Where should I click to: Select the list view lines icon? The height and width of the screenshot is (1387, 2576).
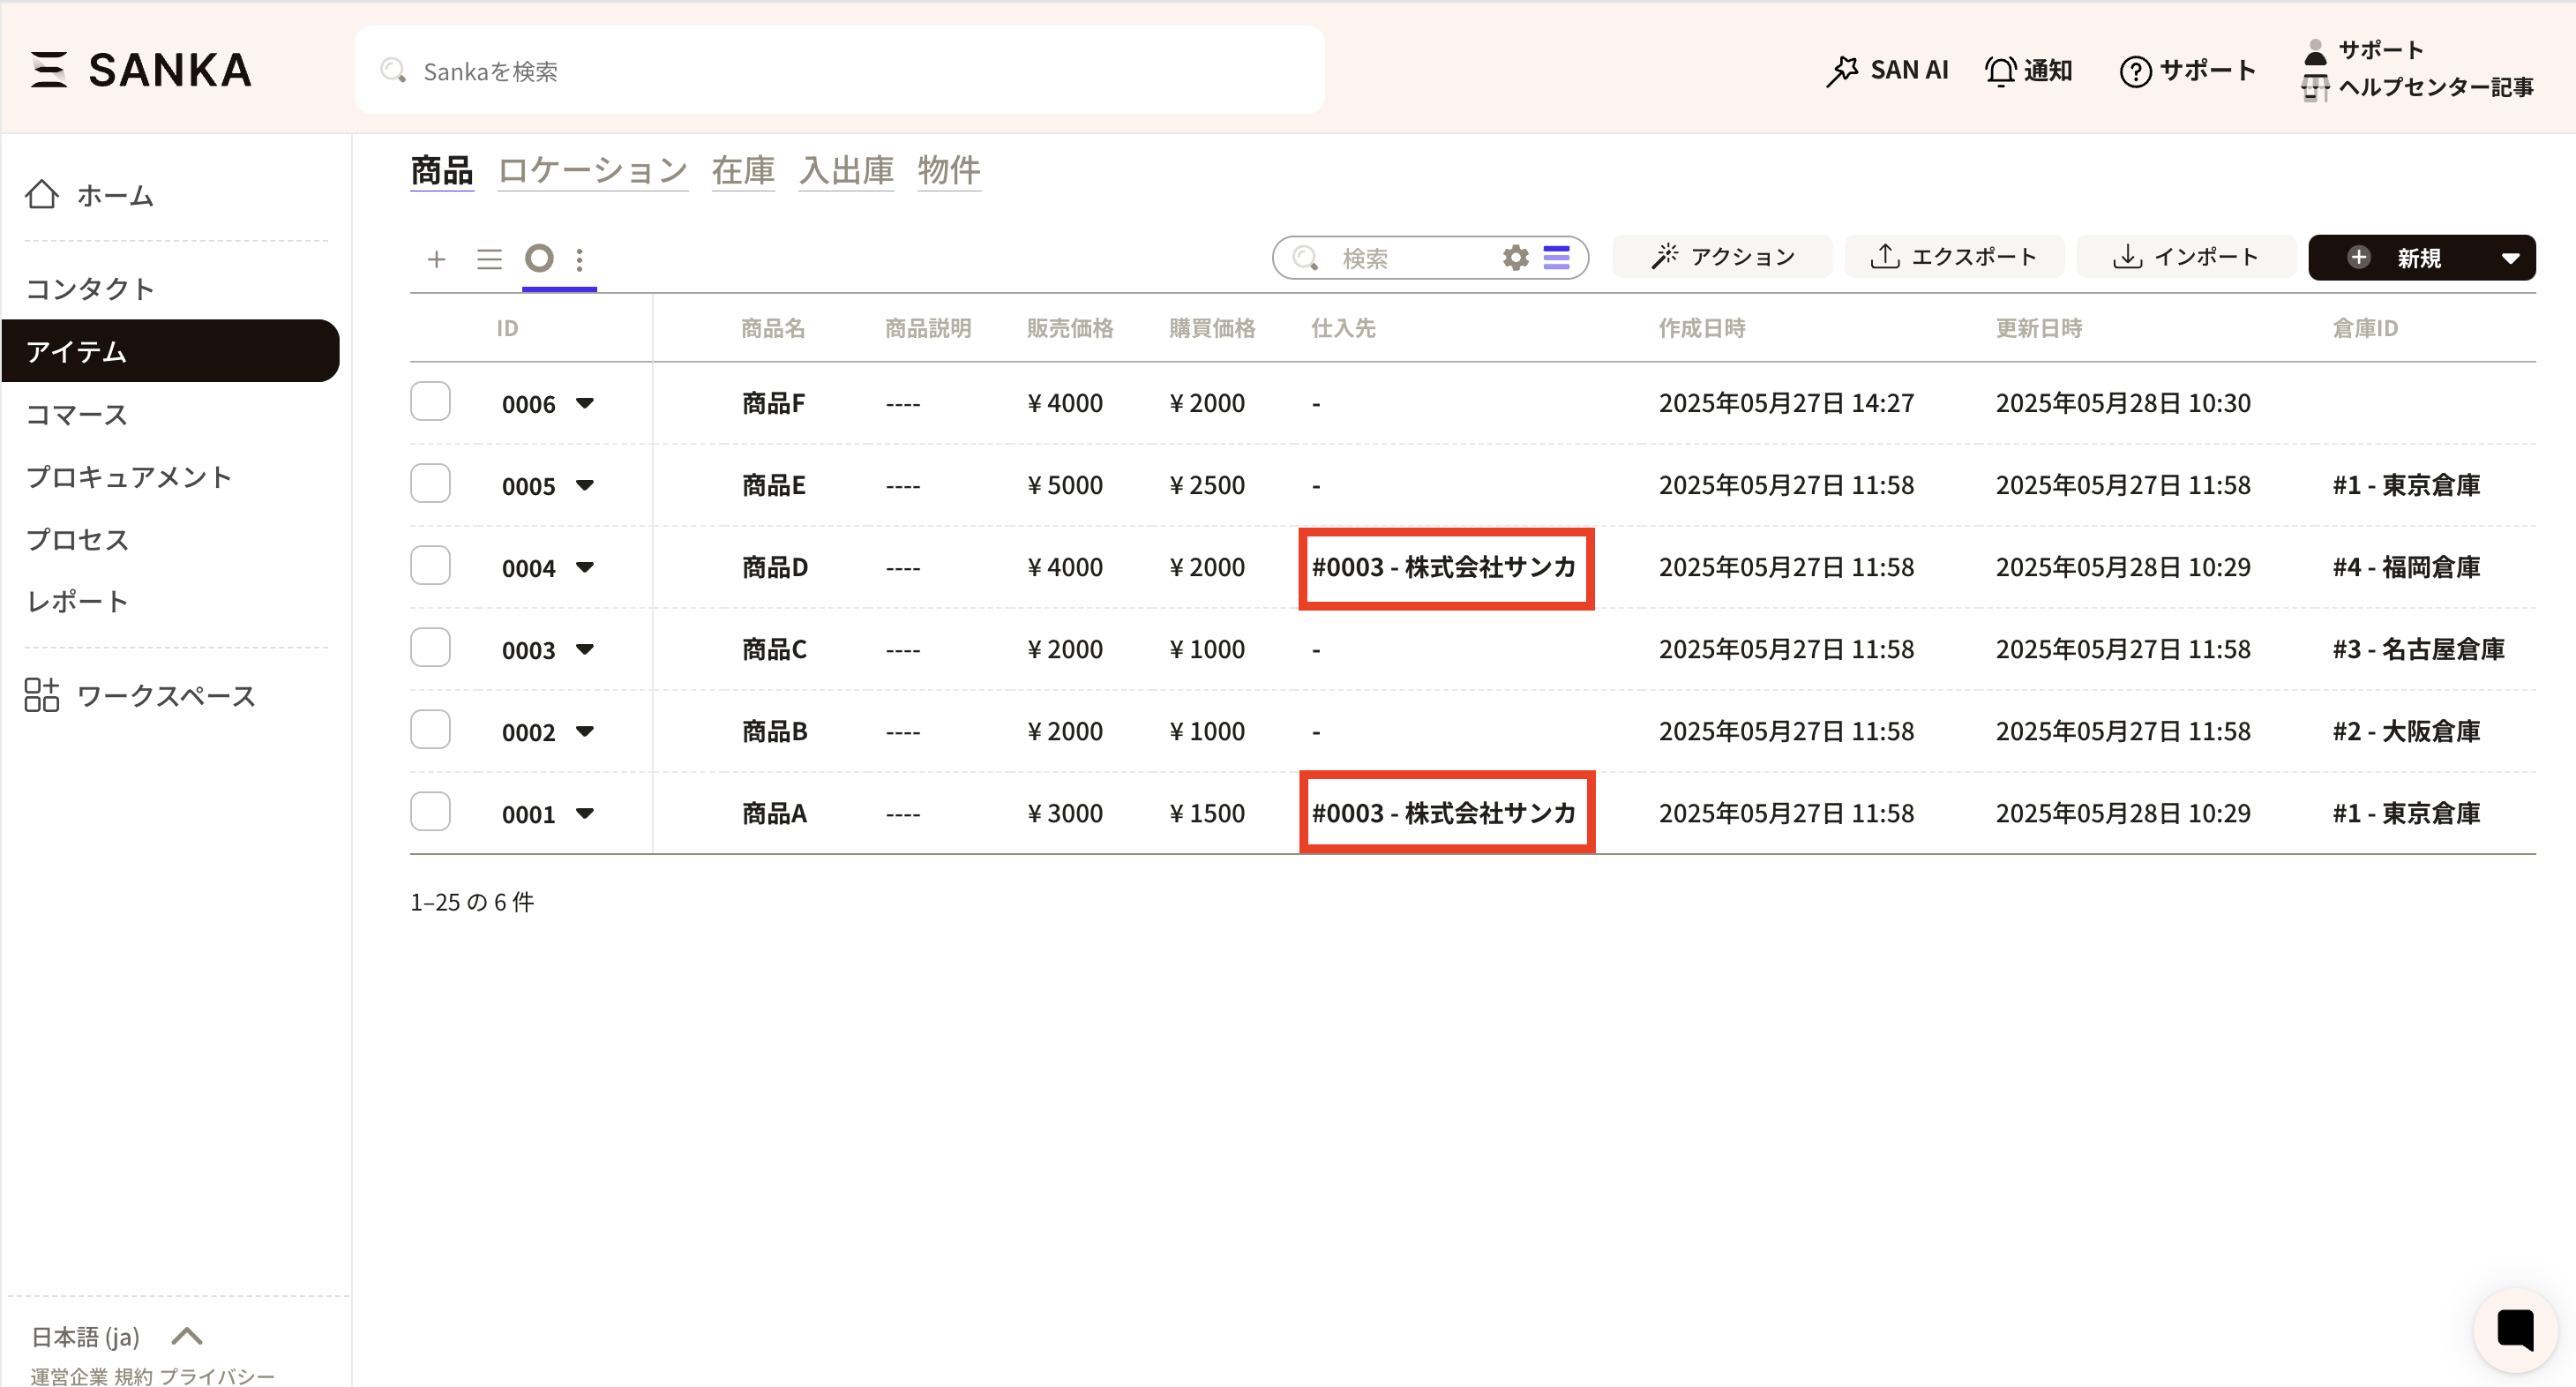489,259
